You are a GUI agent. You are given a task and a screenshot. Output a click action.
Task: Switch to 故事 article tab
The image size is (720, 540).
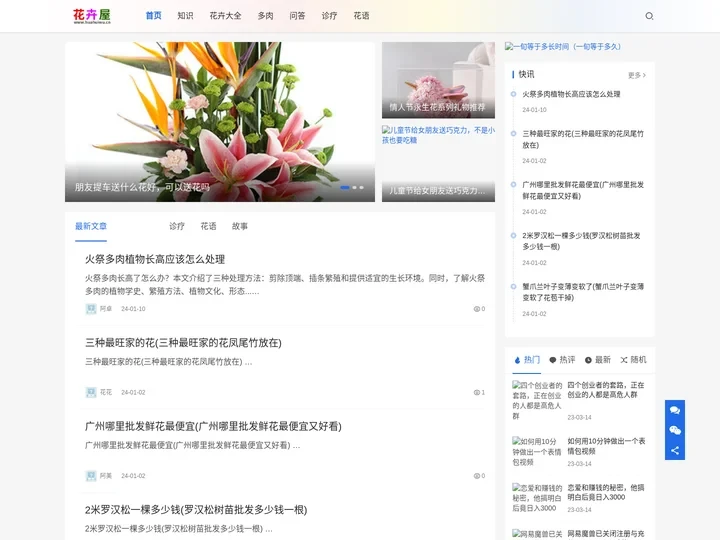pyautogui.click(x=240, y=226)
